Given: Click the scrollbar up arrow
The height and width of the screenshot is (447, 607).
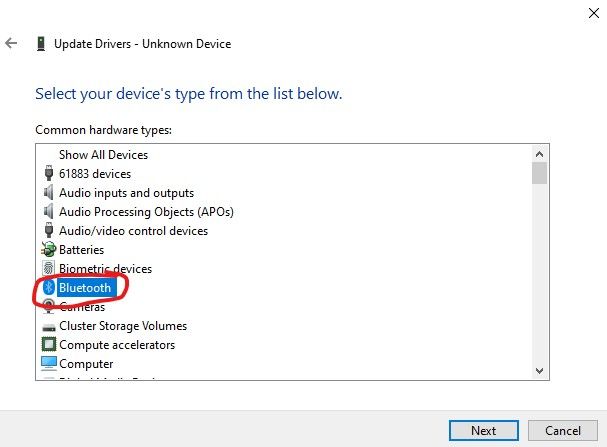Looking at the screenshot, I should pos(539,154).
